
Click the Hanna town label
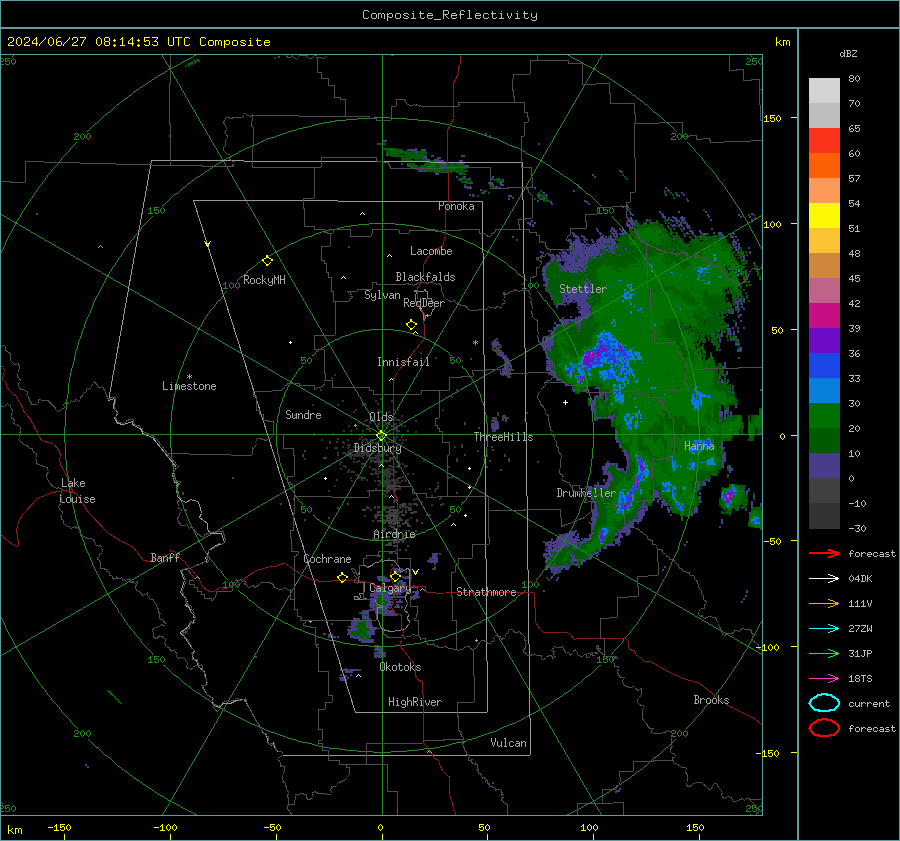699,445
